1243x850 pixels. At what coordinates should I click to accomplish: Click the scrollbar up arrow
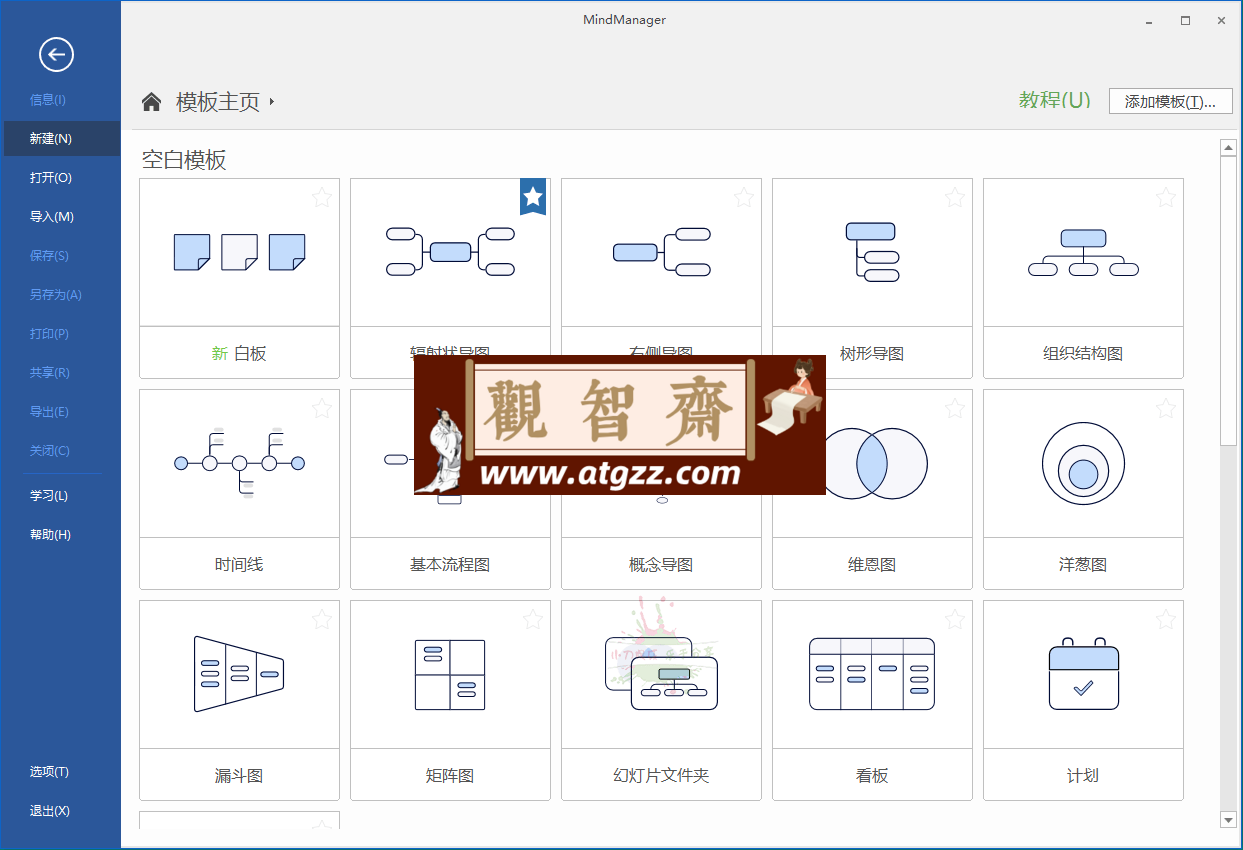[x=1229, y=148]
